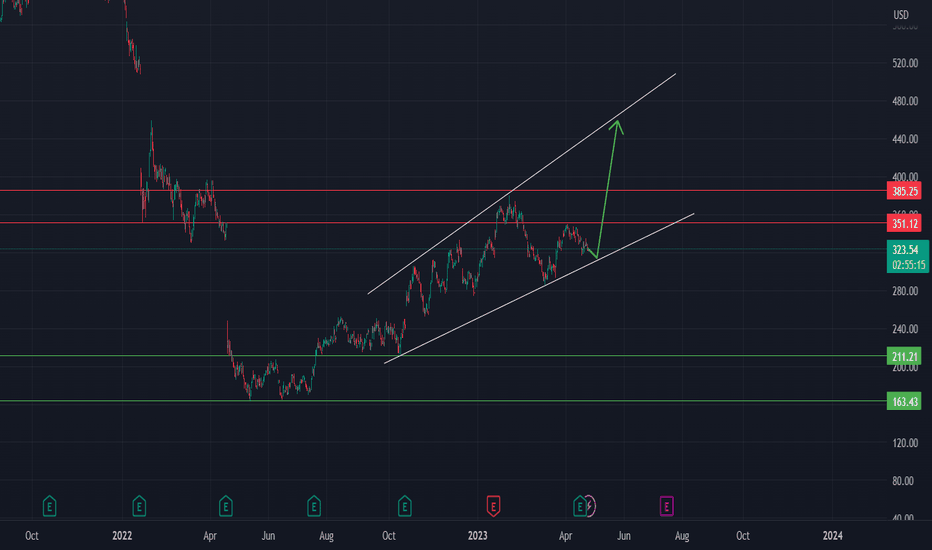Screen dimensions: 932x550
Task: Click the 2024 year label on time axis
Action: [x=832, y=536]
